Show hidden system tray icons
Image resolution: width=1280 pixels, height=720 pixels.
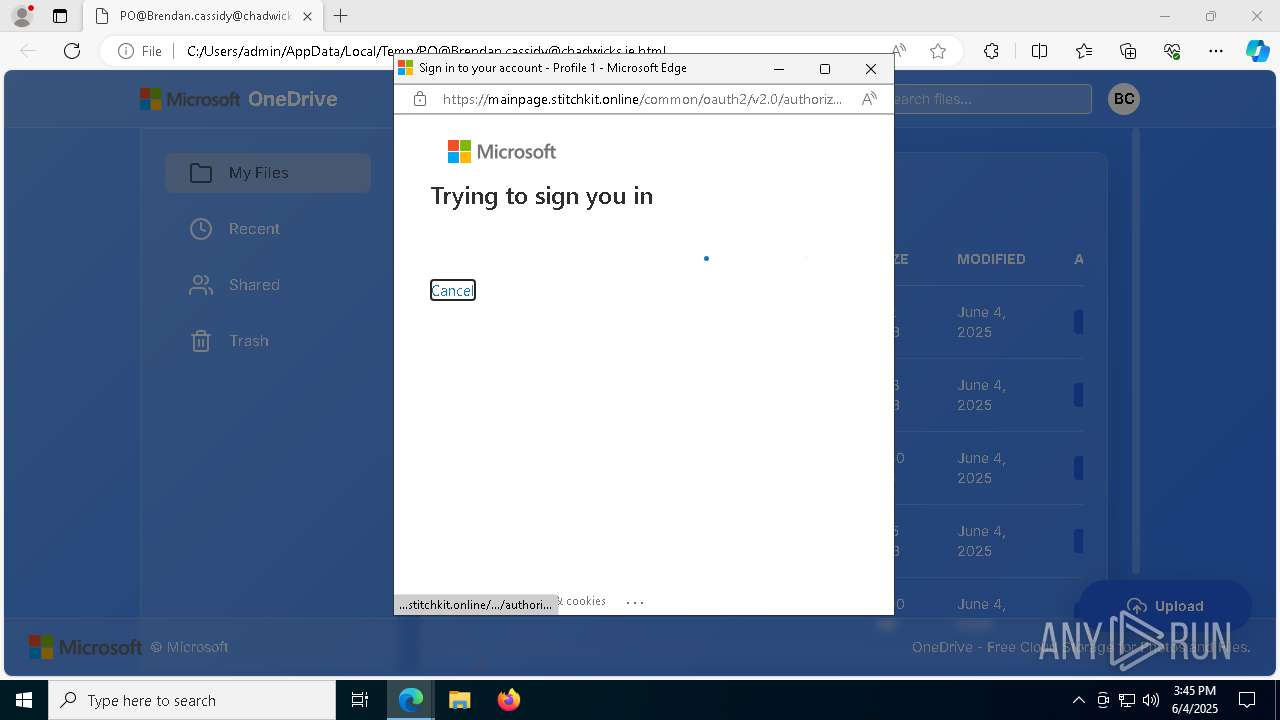1078,700
